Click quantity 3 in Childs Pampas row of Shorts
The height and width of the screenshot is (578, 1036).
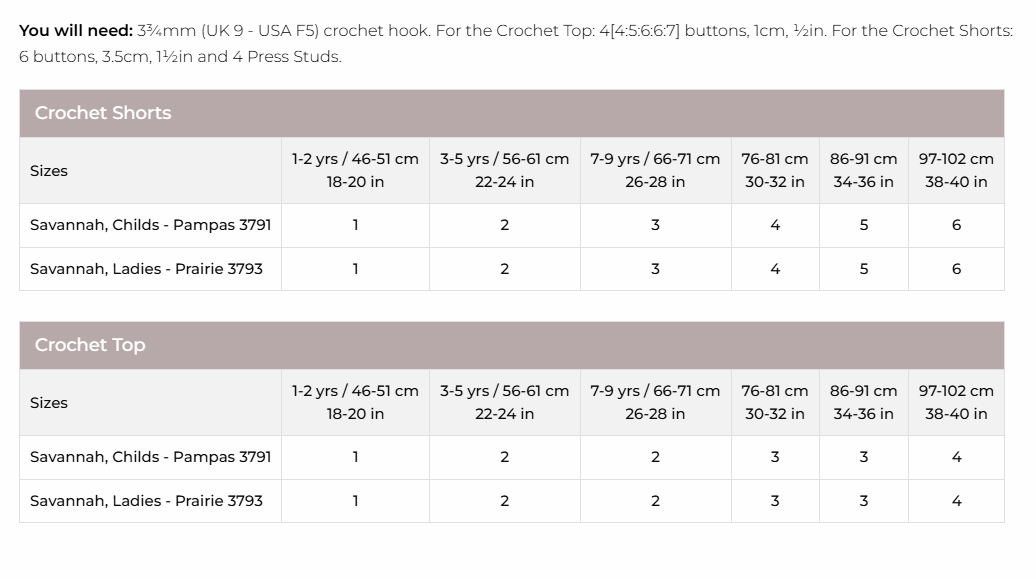click(655, 225)
